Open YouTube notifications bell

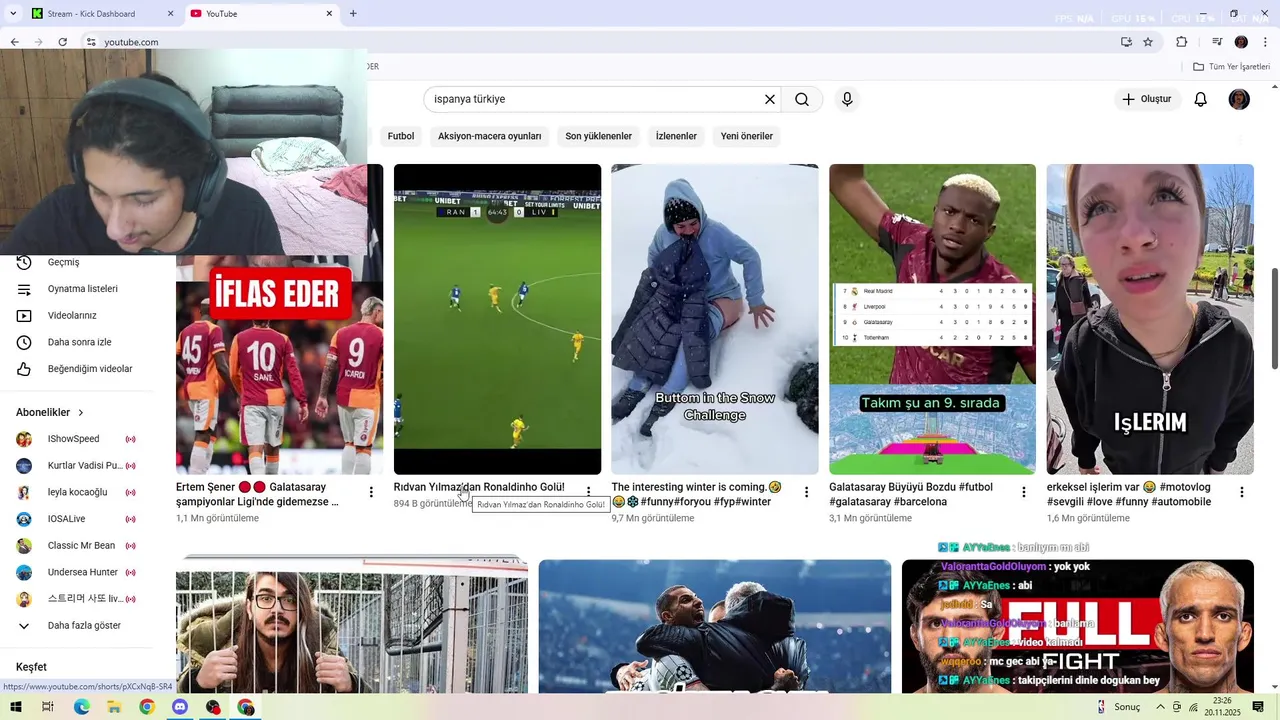point(1201,99)
